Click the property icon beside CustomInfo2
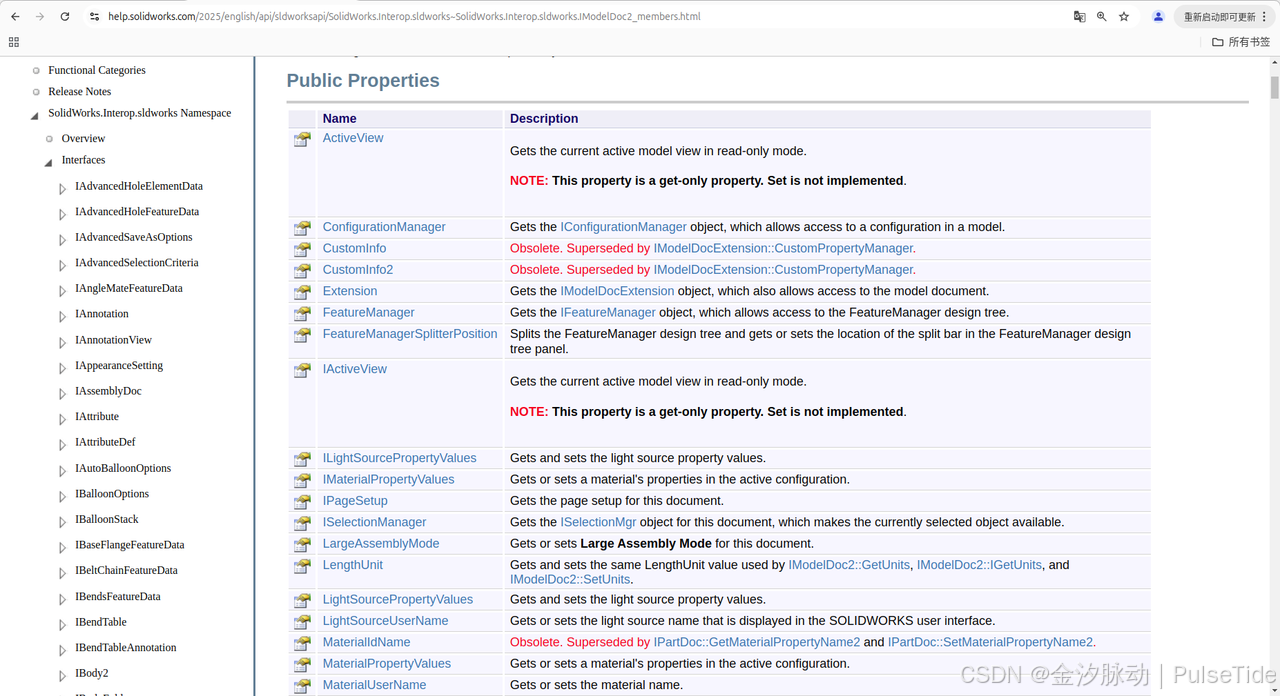 click(302, 271)
